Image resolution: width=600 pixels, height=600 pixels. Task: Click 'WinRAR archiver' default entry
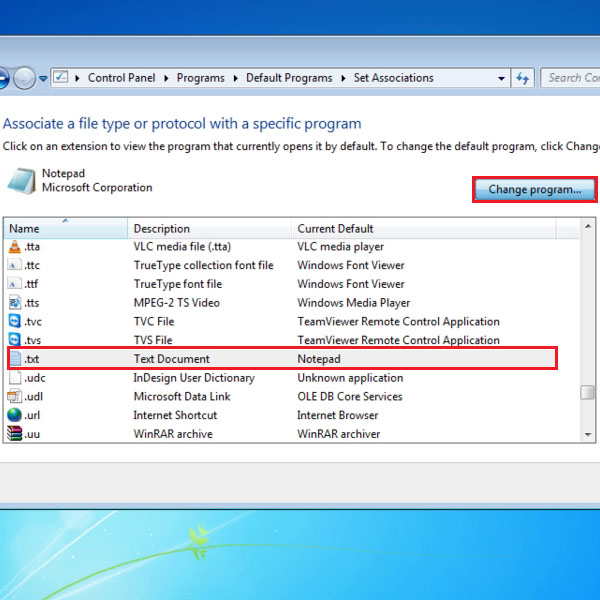coord(339,434)
